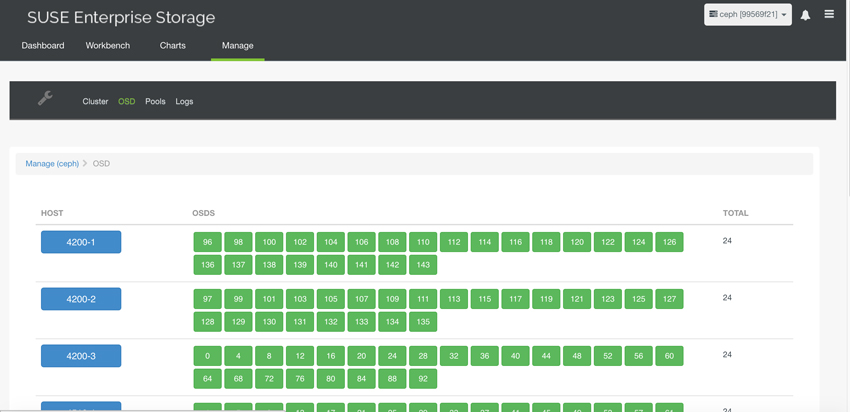850x412 pixels.
Task: Select OSD 131
Action: click(x=300, y=322)
